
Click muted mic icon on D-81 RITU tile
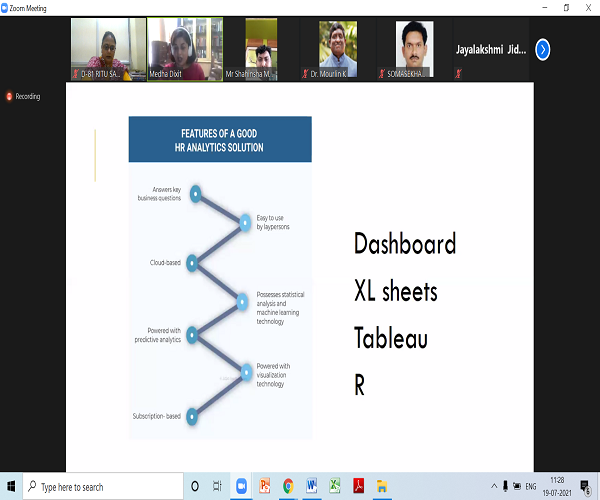pyautogui.click(x=75, y=74)
